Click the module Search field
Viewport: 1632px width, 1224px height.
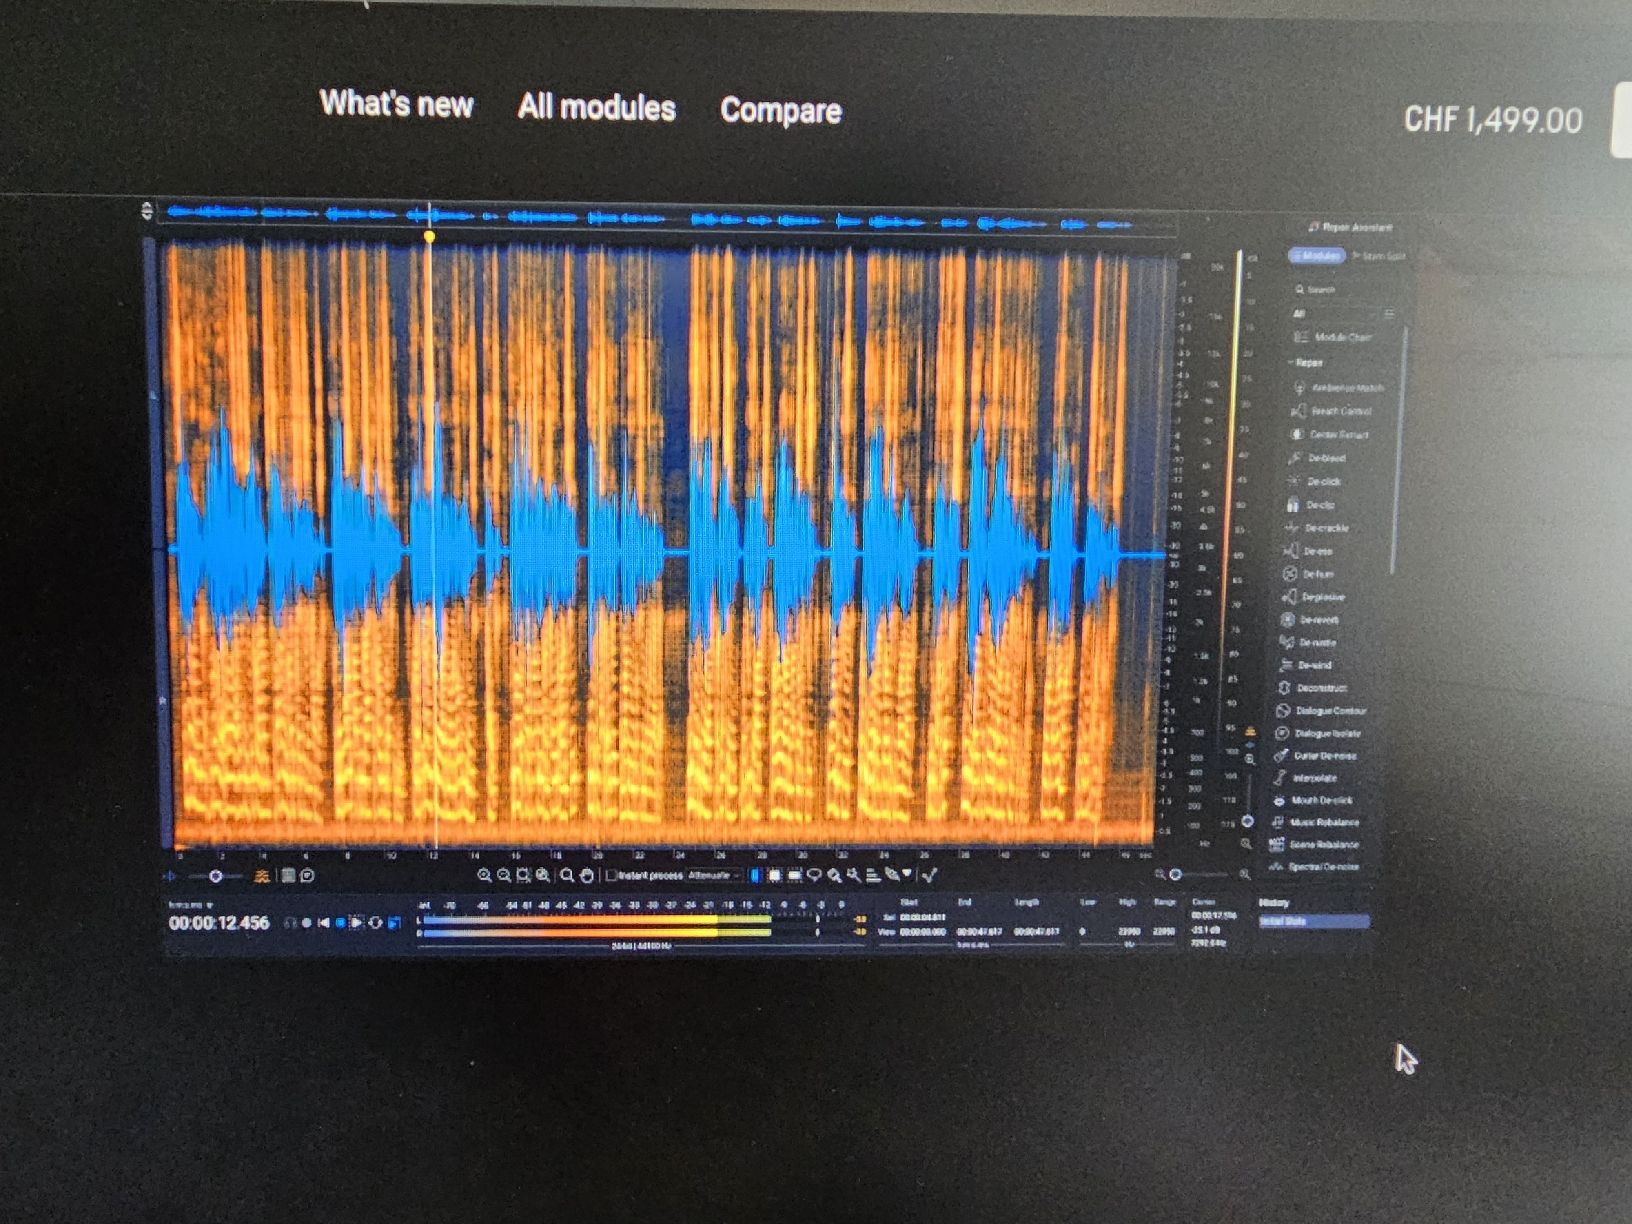(x=1340, y=290)
